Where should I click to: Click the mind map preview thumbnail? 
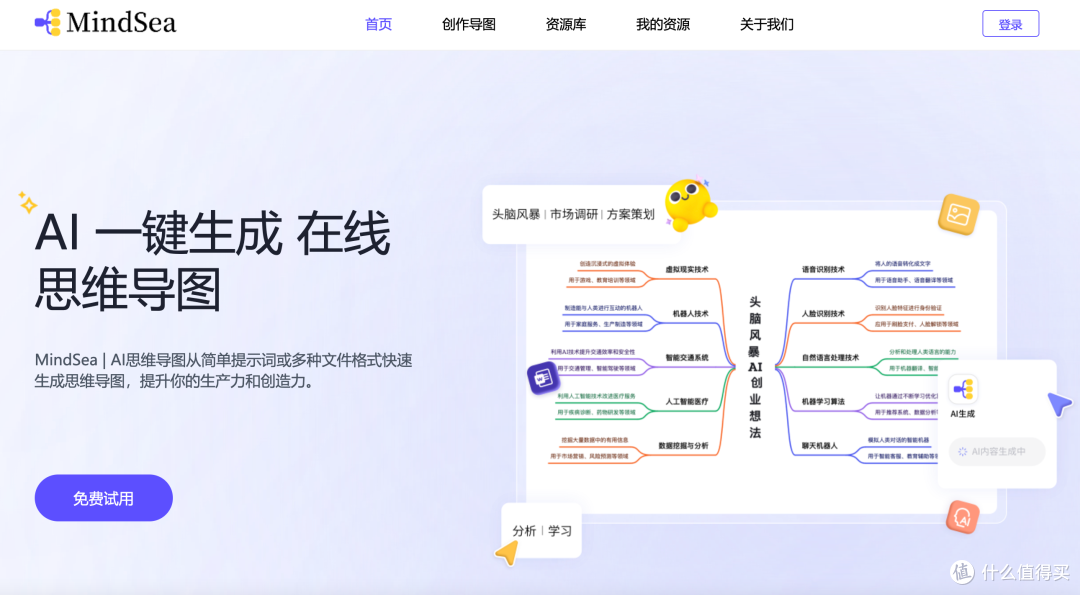point(761,362)
